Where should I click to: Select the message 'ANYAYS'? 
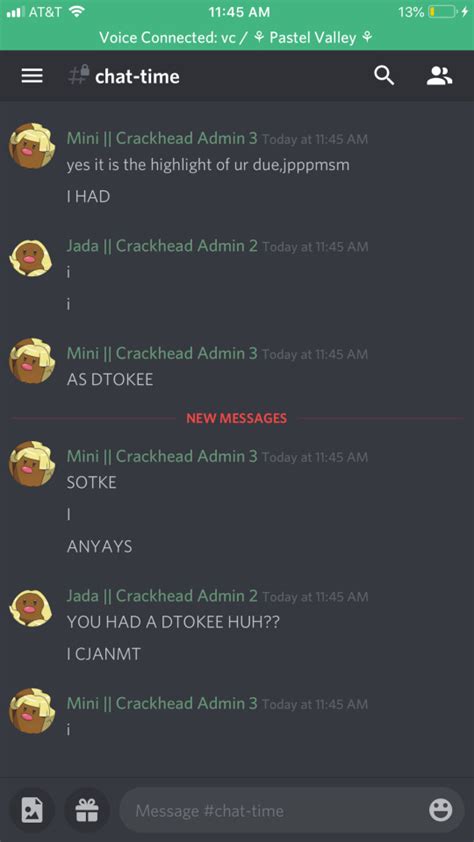pos(99,547)
